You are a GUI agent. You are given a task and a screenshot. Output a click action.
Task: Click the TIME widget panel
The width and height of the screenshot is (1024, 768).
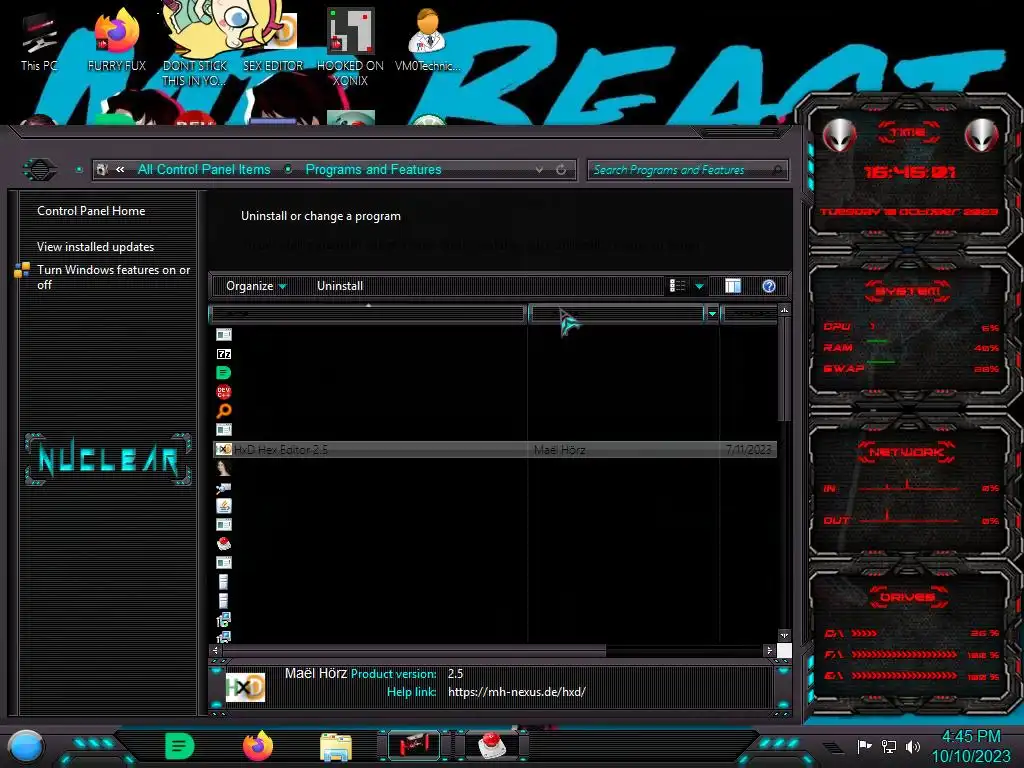point(909,171)
